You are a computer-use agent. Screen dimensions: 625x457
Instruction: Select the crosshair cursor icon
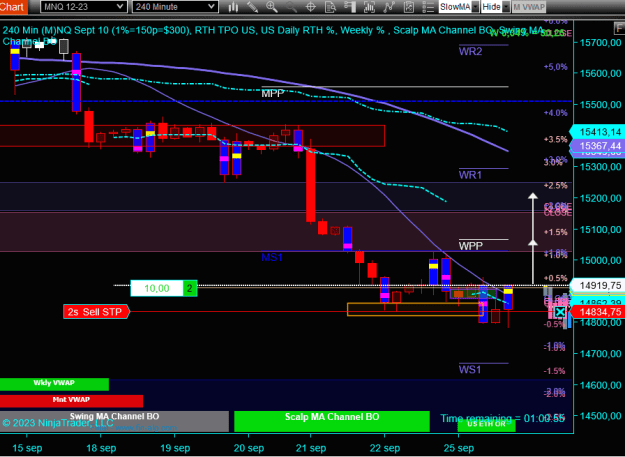311,7
